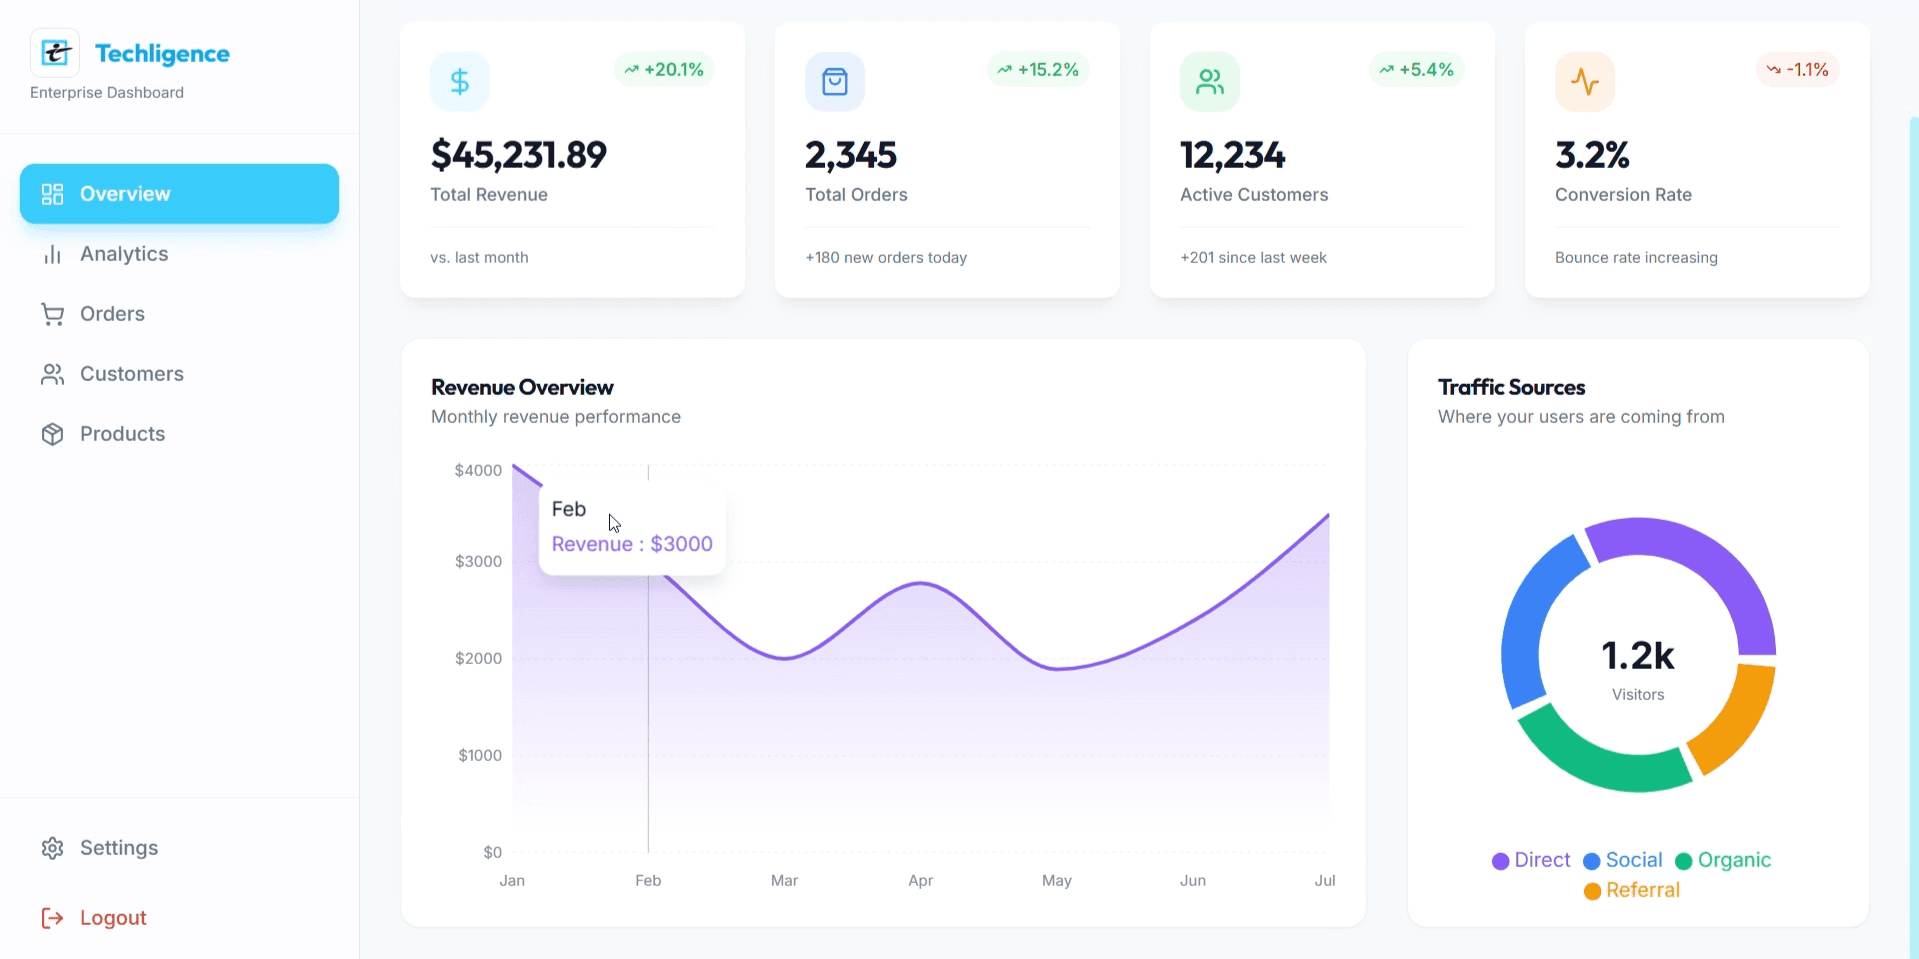This screenshot has height=959, width=1919.
Task: Click the box icon next to Products
Action: point(52,433)
